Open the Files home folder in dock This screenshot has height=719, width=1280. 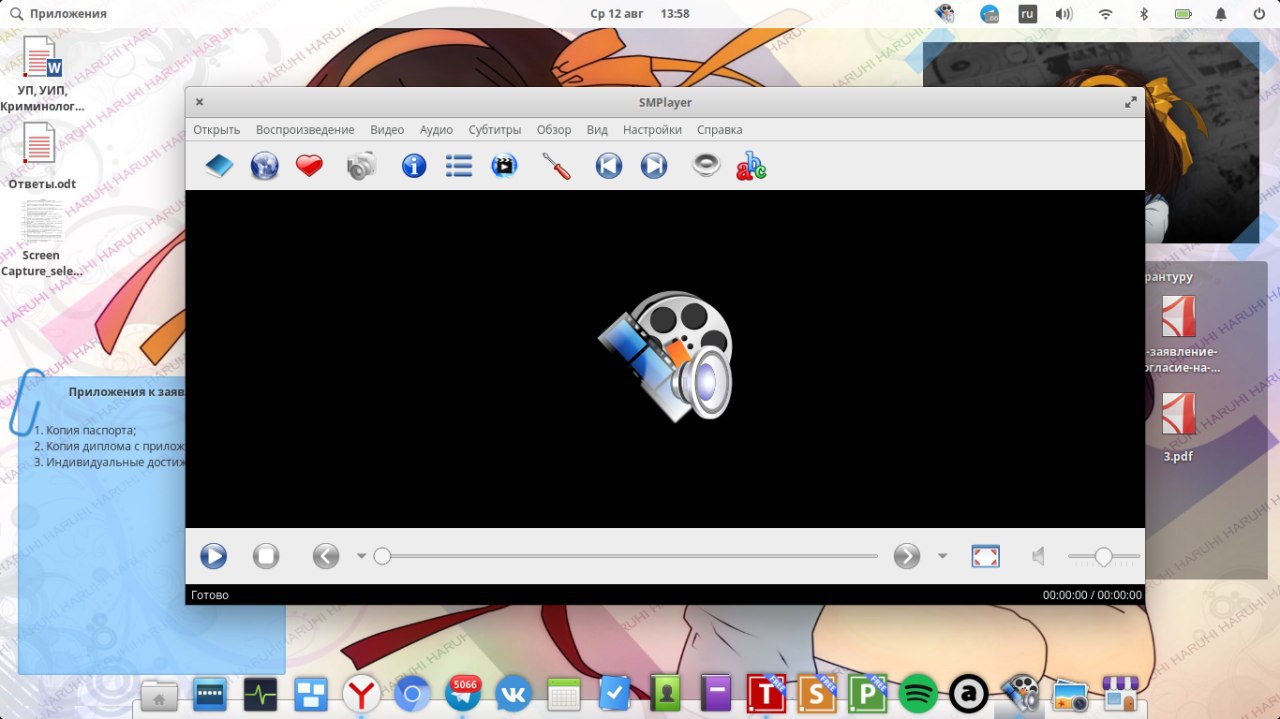tap(159, 694)
